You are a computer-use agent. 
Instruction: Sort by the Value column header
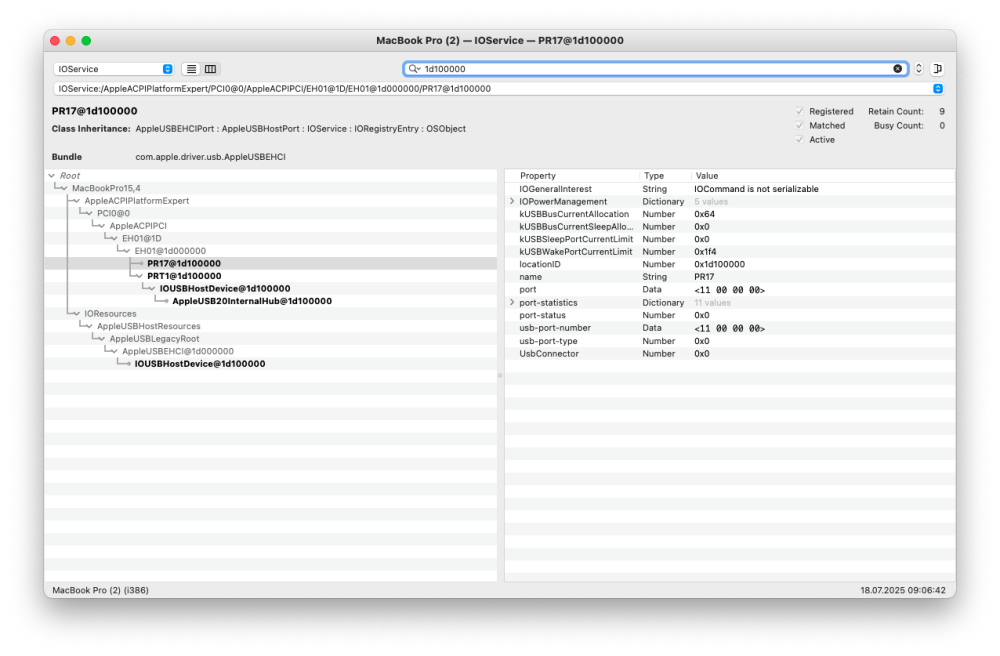tap(823, 176)
